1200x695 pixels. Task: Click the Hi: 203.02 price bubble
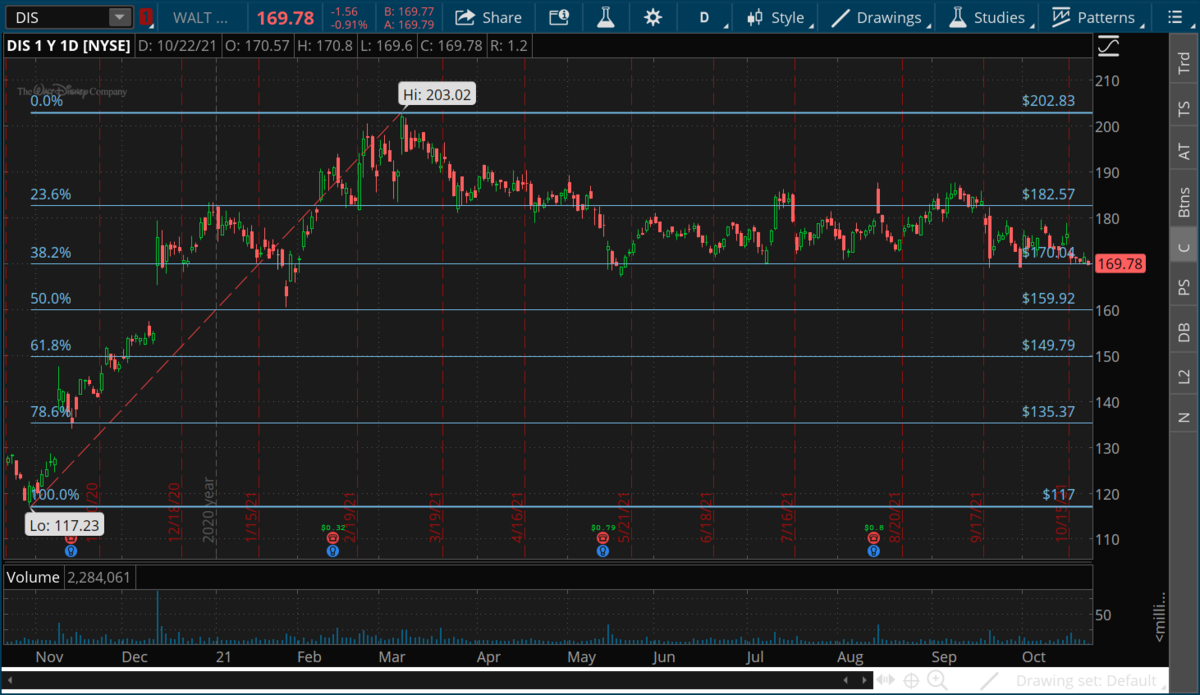435,94
